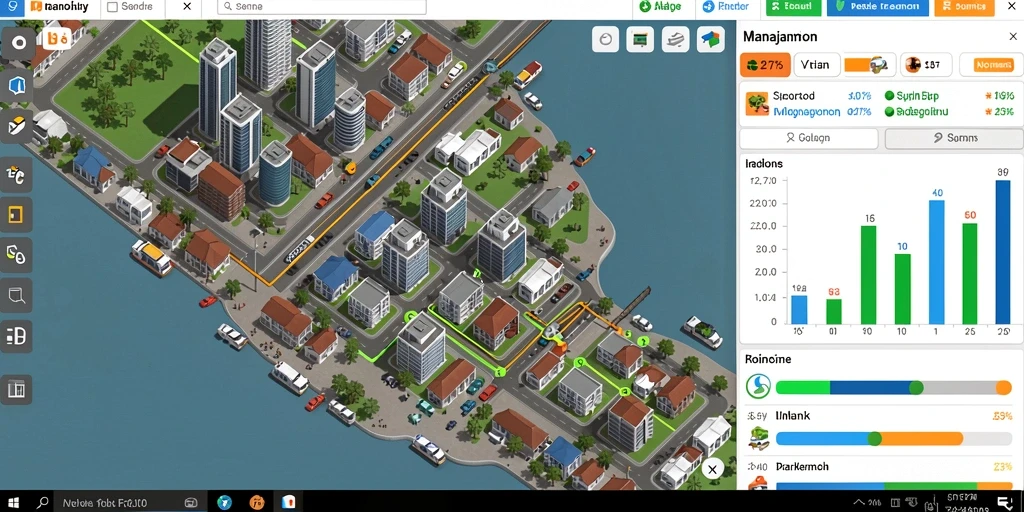Adjust the Unlank progress slider handle
The image size is (1024, 512).
click(874, 438)
